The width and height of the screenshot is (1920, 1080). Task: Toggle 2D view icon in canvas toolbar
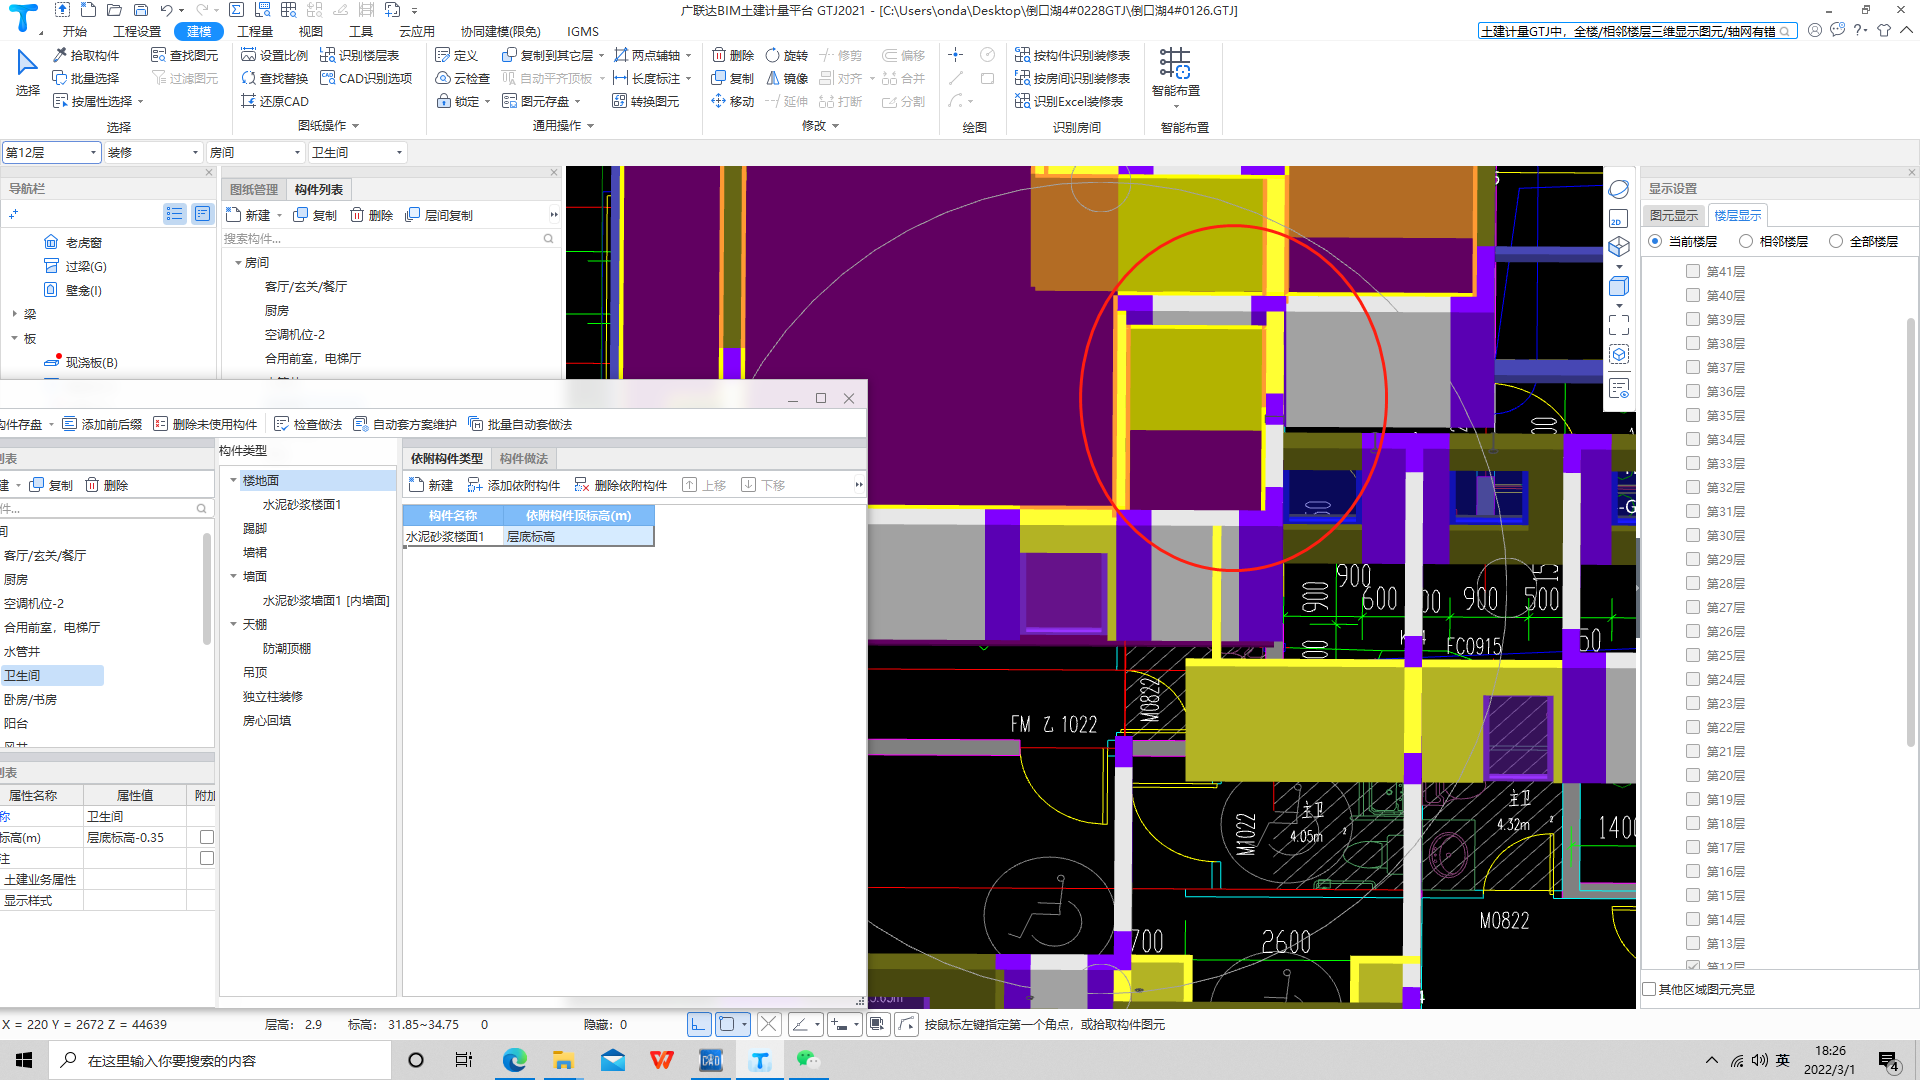1618,219
